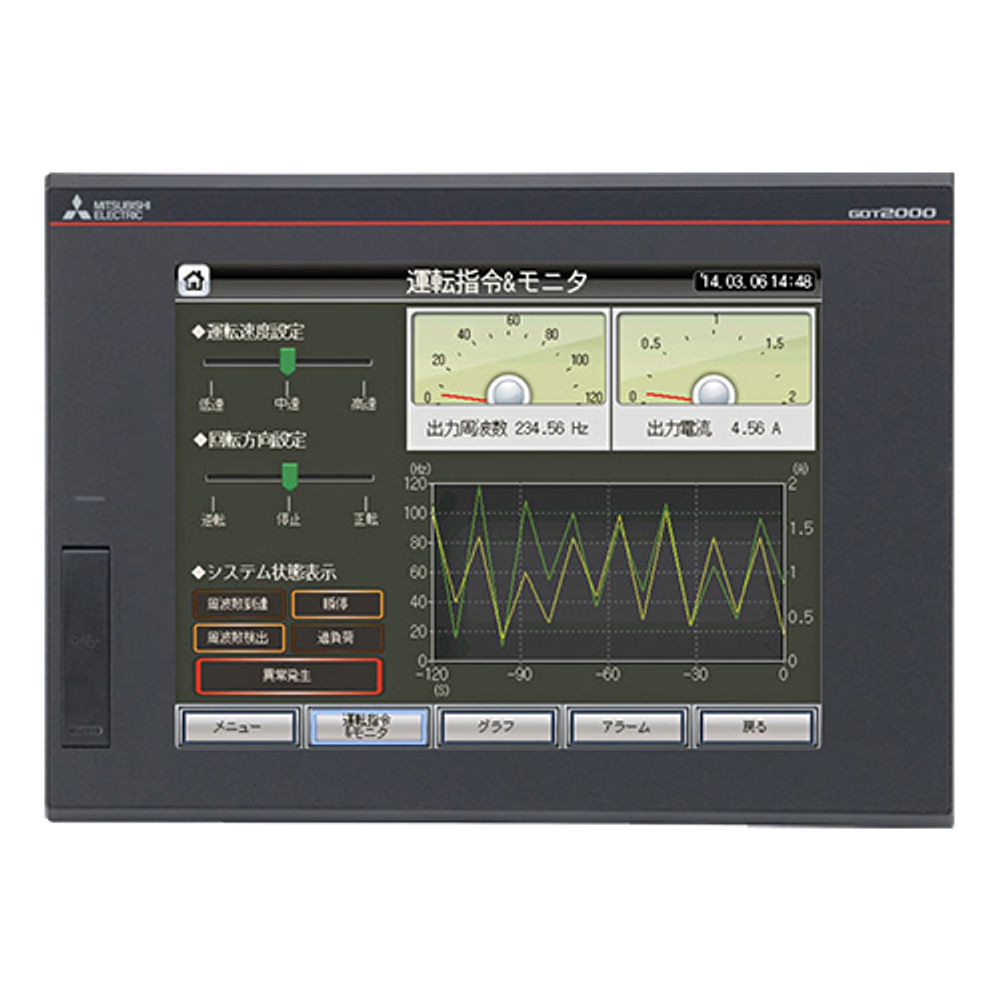Choose the 高速 position label
This screenshot has height=1000, width=1000.
pyautogui.click(x=364, y=404)
